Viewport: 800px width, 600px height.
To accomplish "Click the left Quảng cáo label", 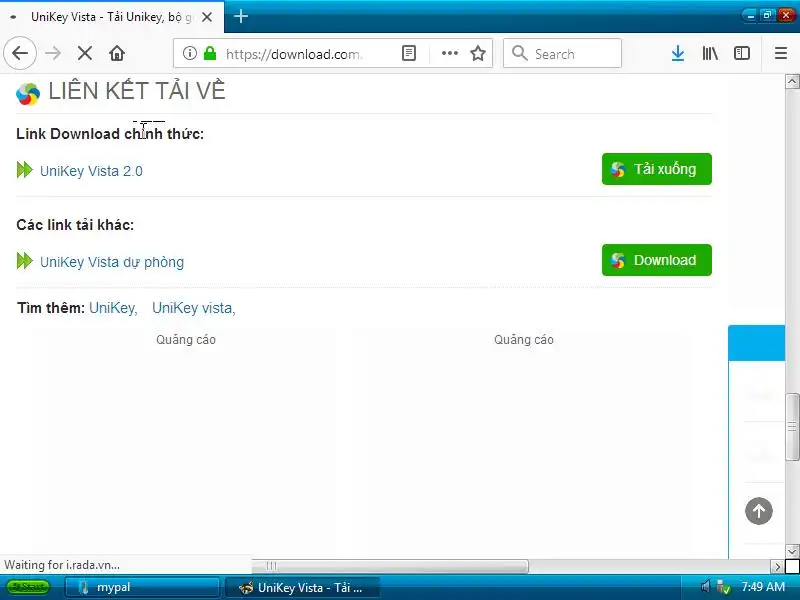I will (x=186, y=340).
